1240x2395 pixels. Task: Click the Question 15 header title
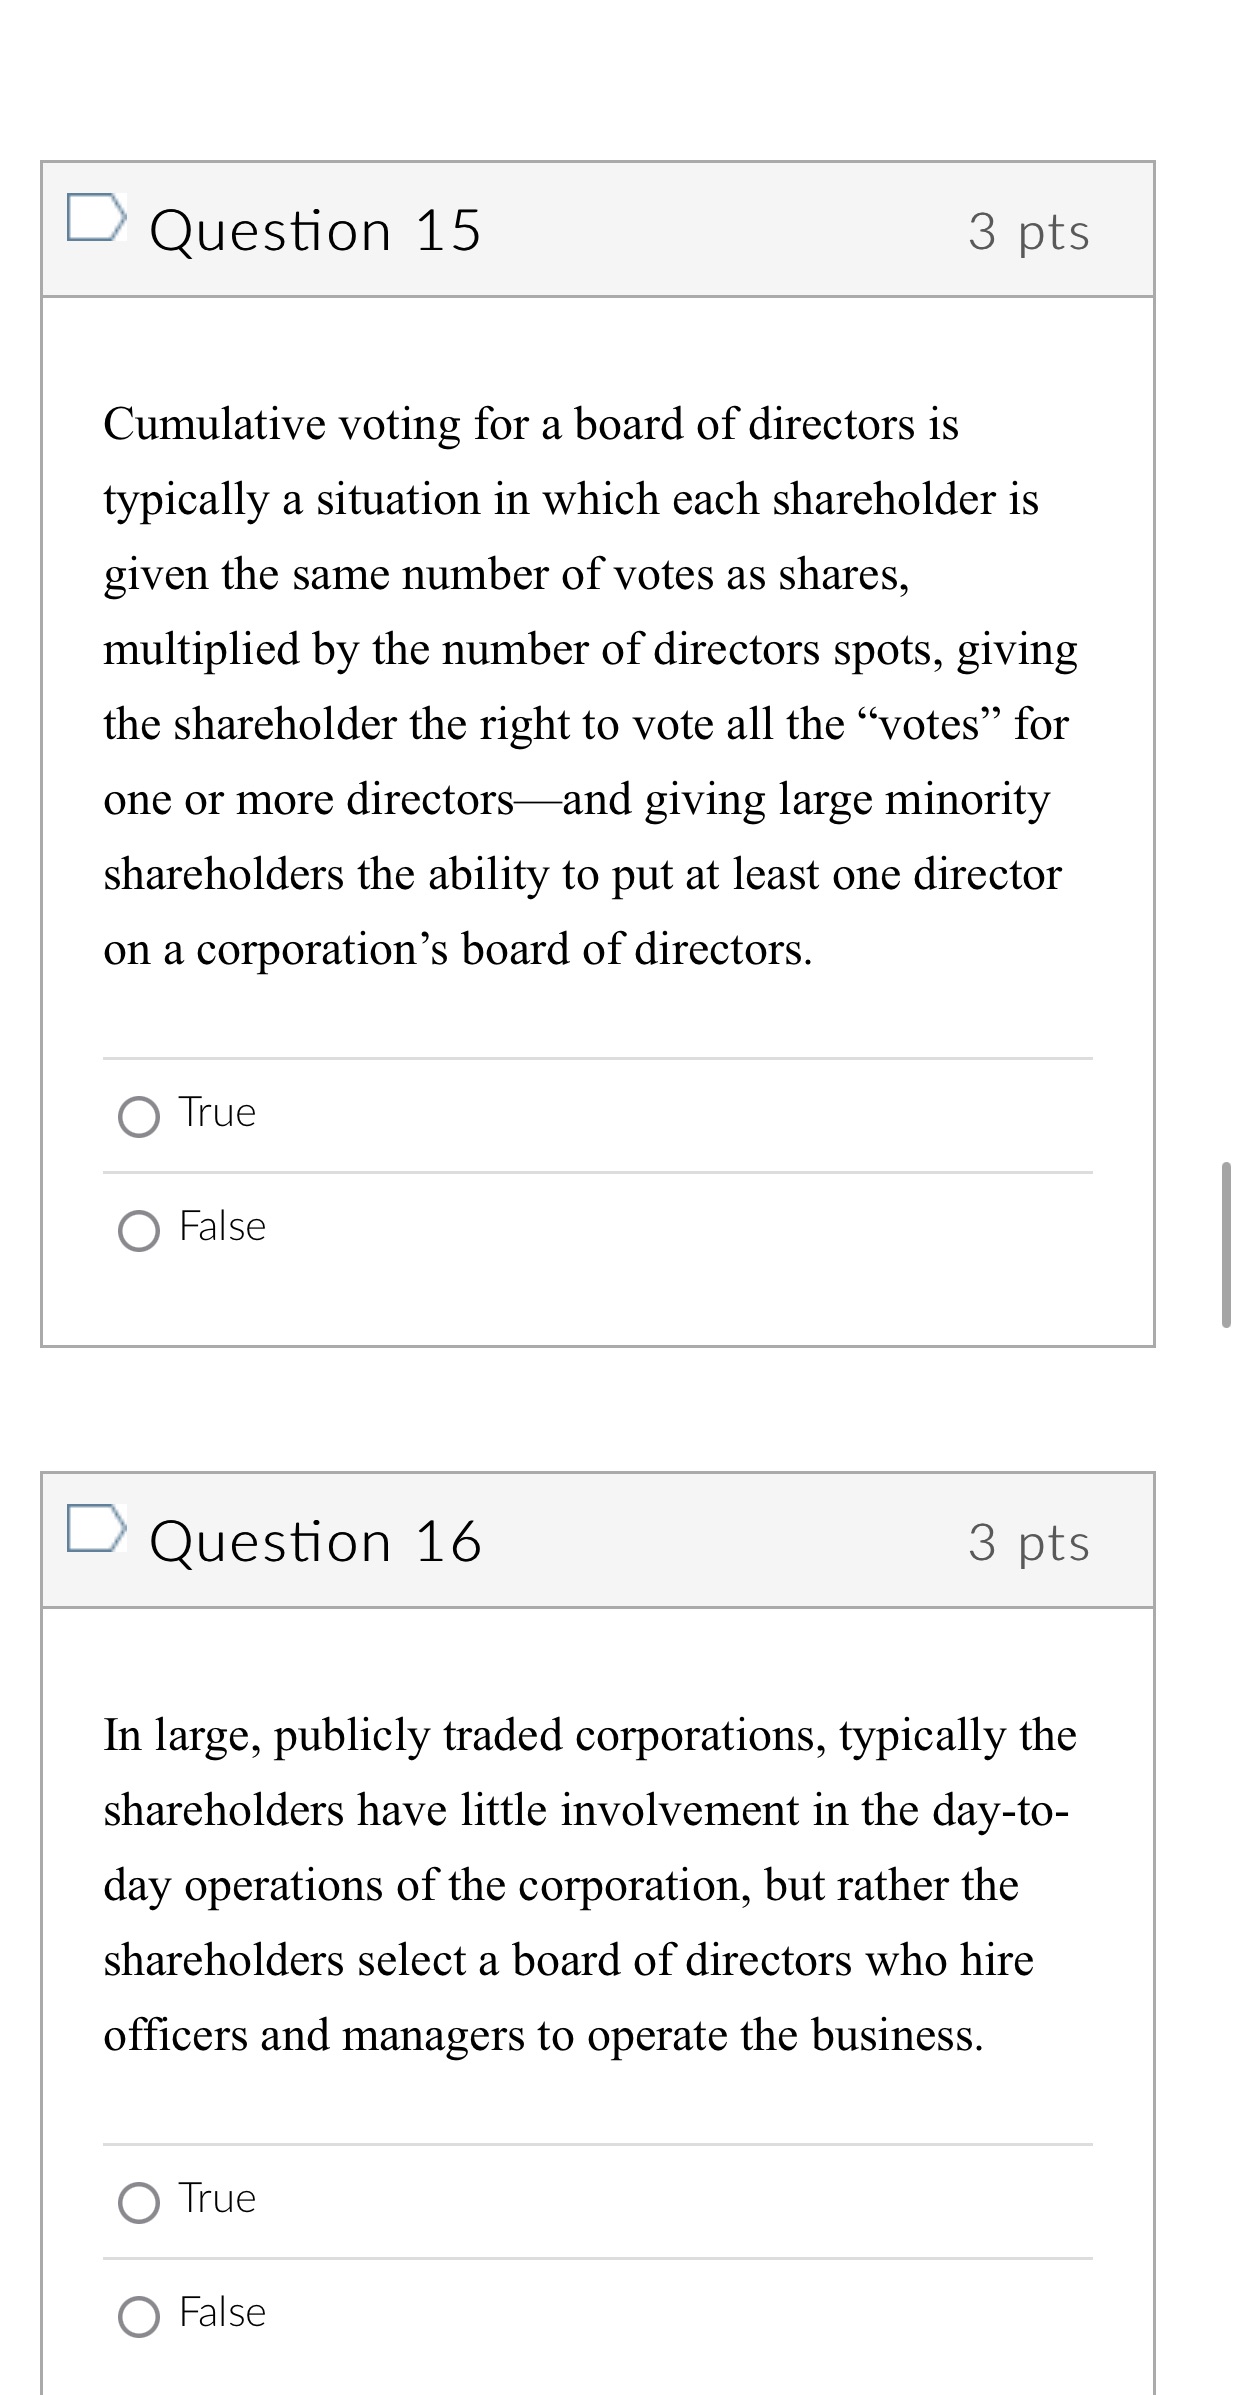pos(317,229)
